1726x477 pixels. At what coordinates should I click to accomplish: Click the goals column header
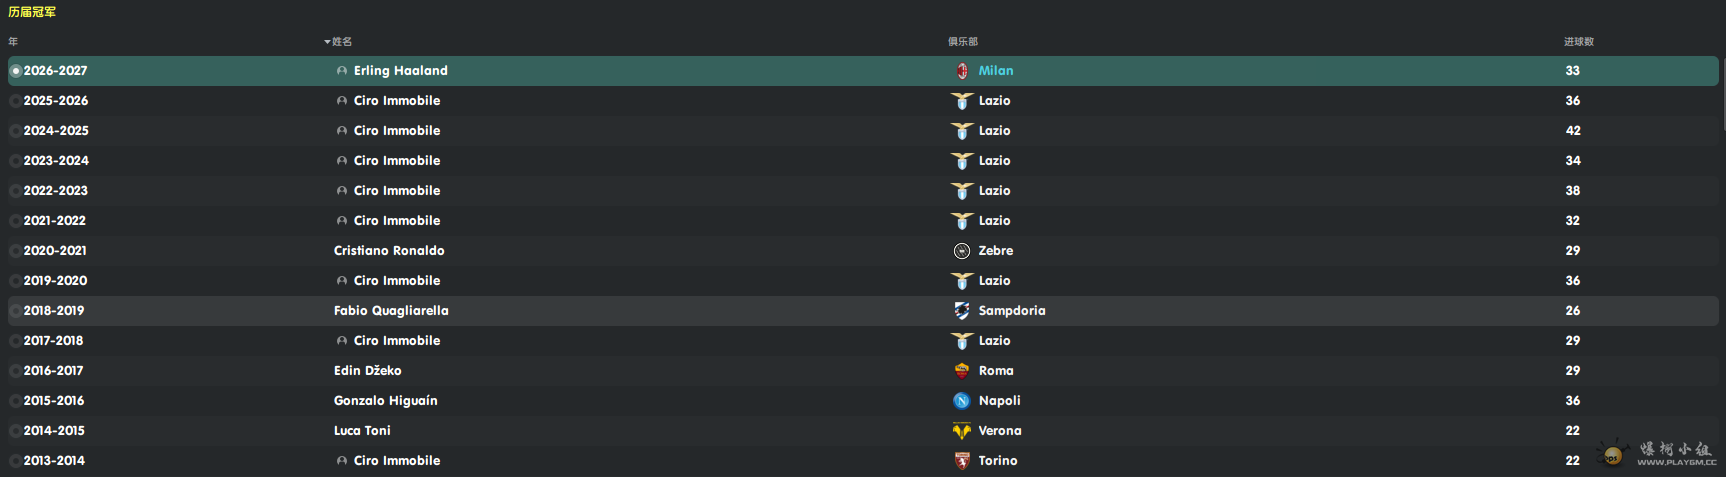(x=1579, y=42)
